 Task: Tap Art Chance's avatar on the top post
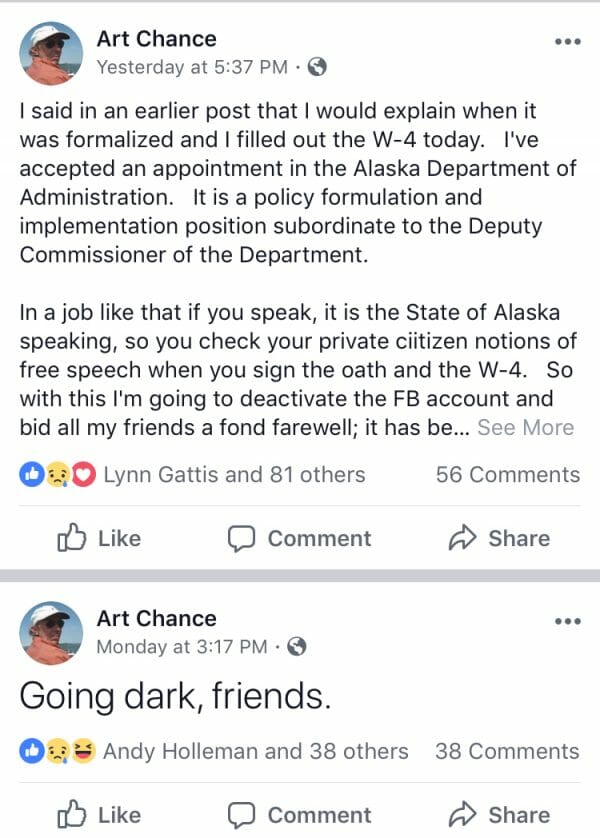point(51,52)
